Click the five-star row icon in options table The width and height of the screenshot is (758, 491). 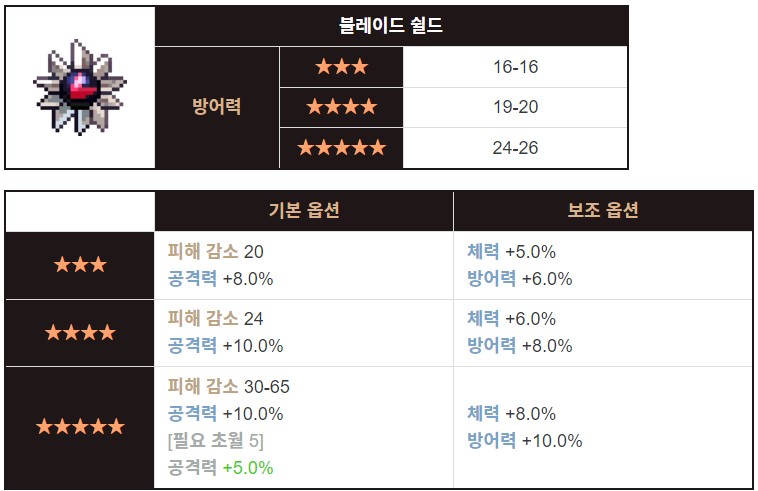pyautogui.click(x=79, y=427)
